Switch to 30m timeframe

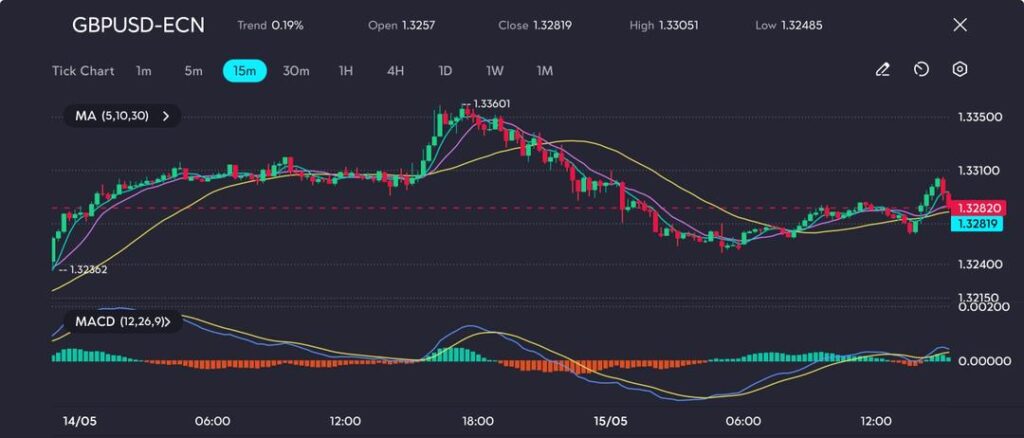click(296, 71)
